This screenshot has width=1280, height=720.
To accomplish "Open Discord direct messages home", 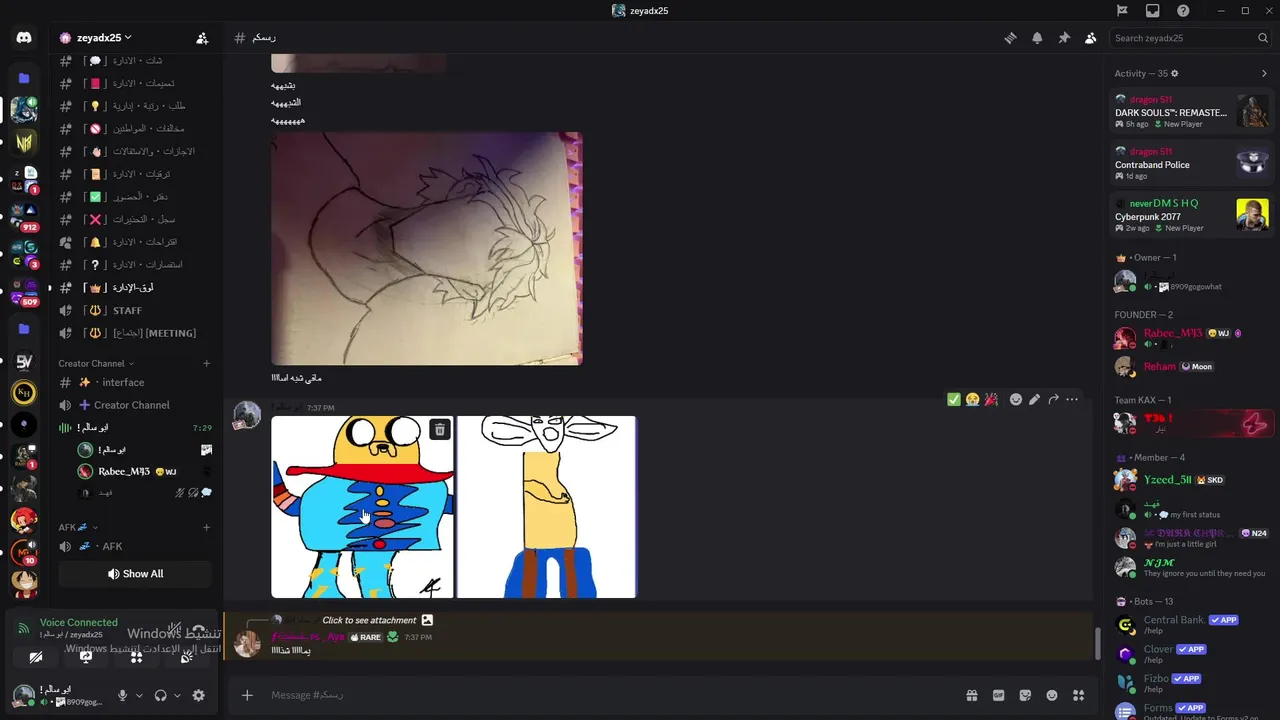I will coord(24,38).
